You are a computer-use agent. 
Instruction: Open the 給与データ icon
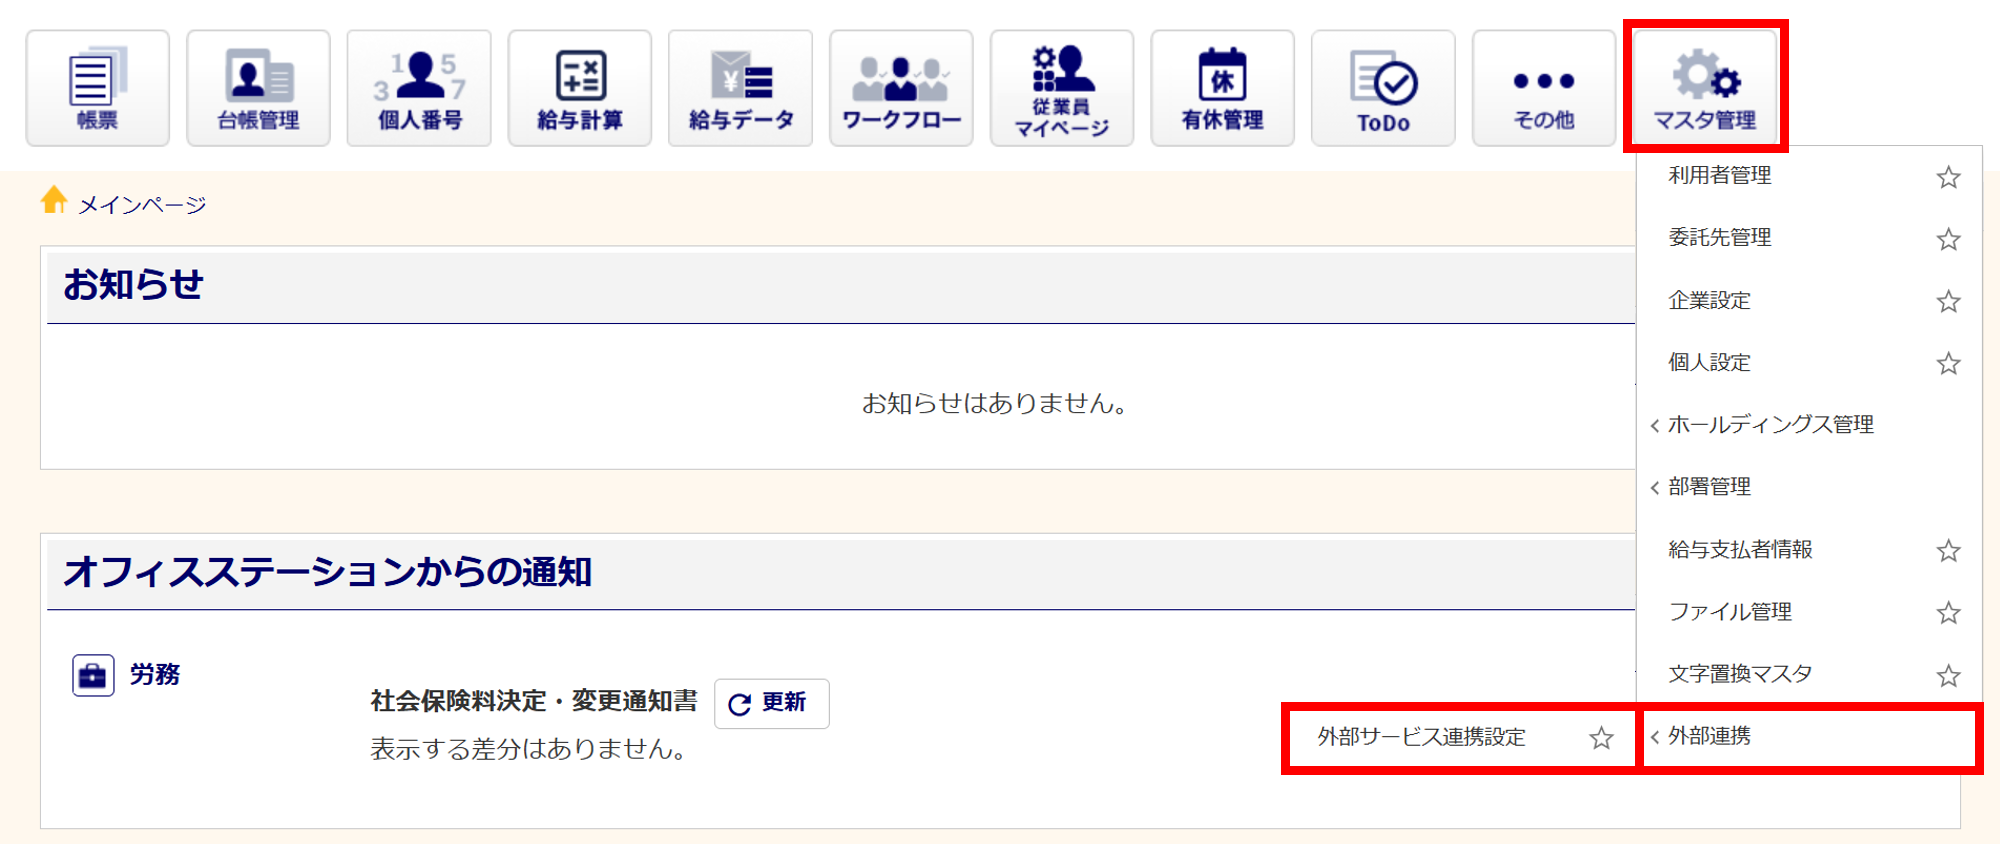coord(740,88)
